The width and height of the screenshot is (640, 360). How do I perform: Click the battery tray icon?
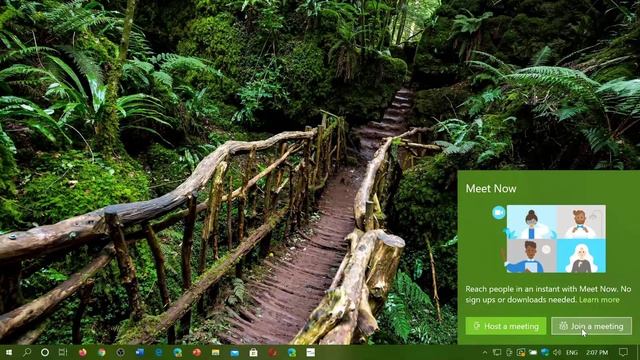(533, 352)
